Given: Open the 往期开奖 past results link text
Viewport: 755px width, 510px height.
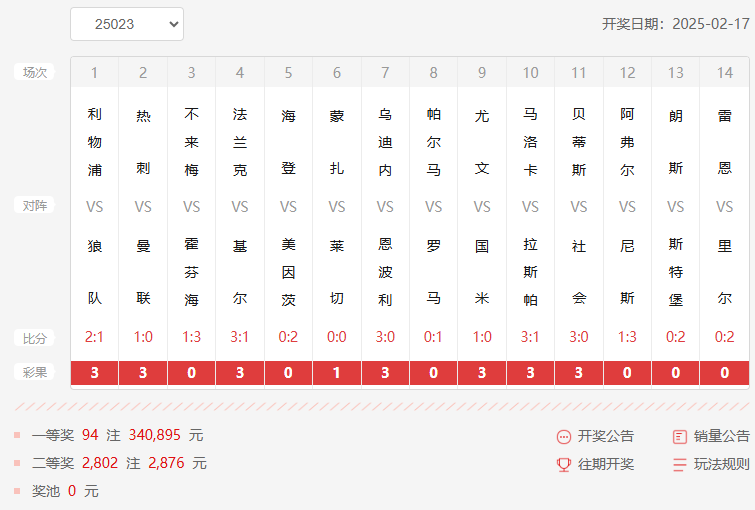Looking at the screenshot, I should coord(605,464).
